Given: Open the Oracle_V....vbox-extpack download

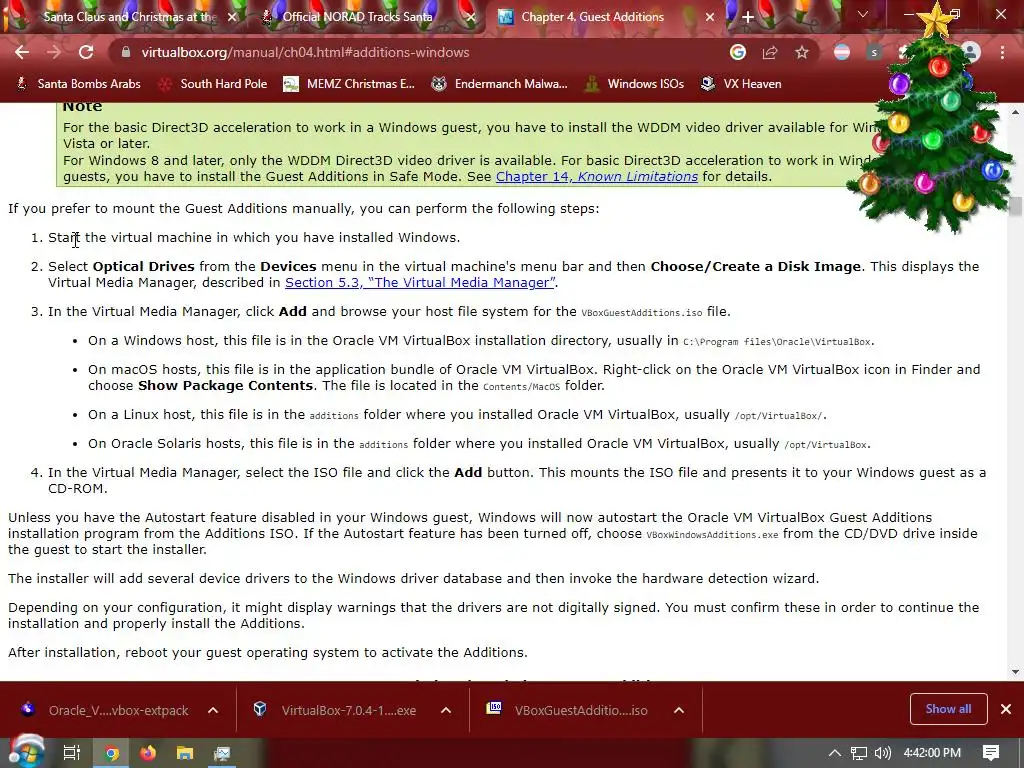Looking at the screenshot, I should 108,710.
